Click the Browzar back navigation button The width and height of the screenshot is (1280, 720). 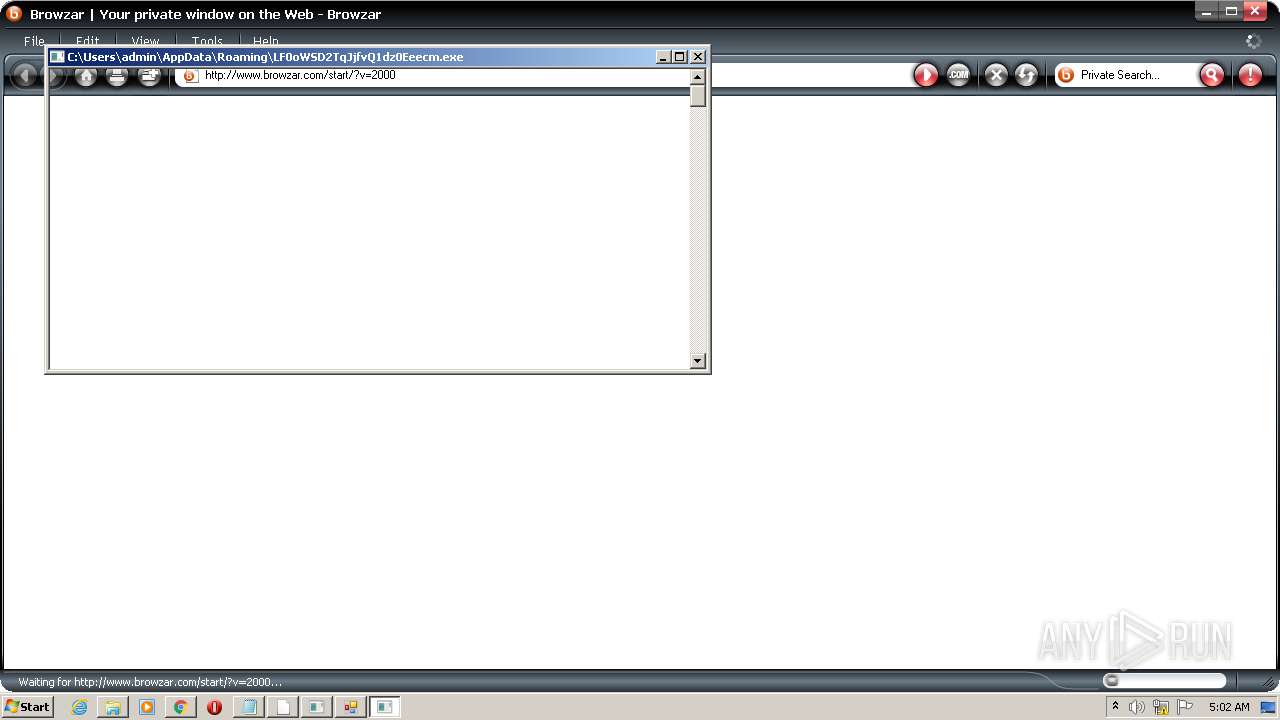pyautogui.click(x=25, y=75)
